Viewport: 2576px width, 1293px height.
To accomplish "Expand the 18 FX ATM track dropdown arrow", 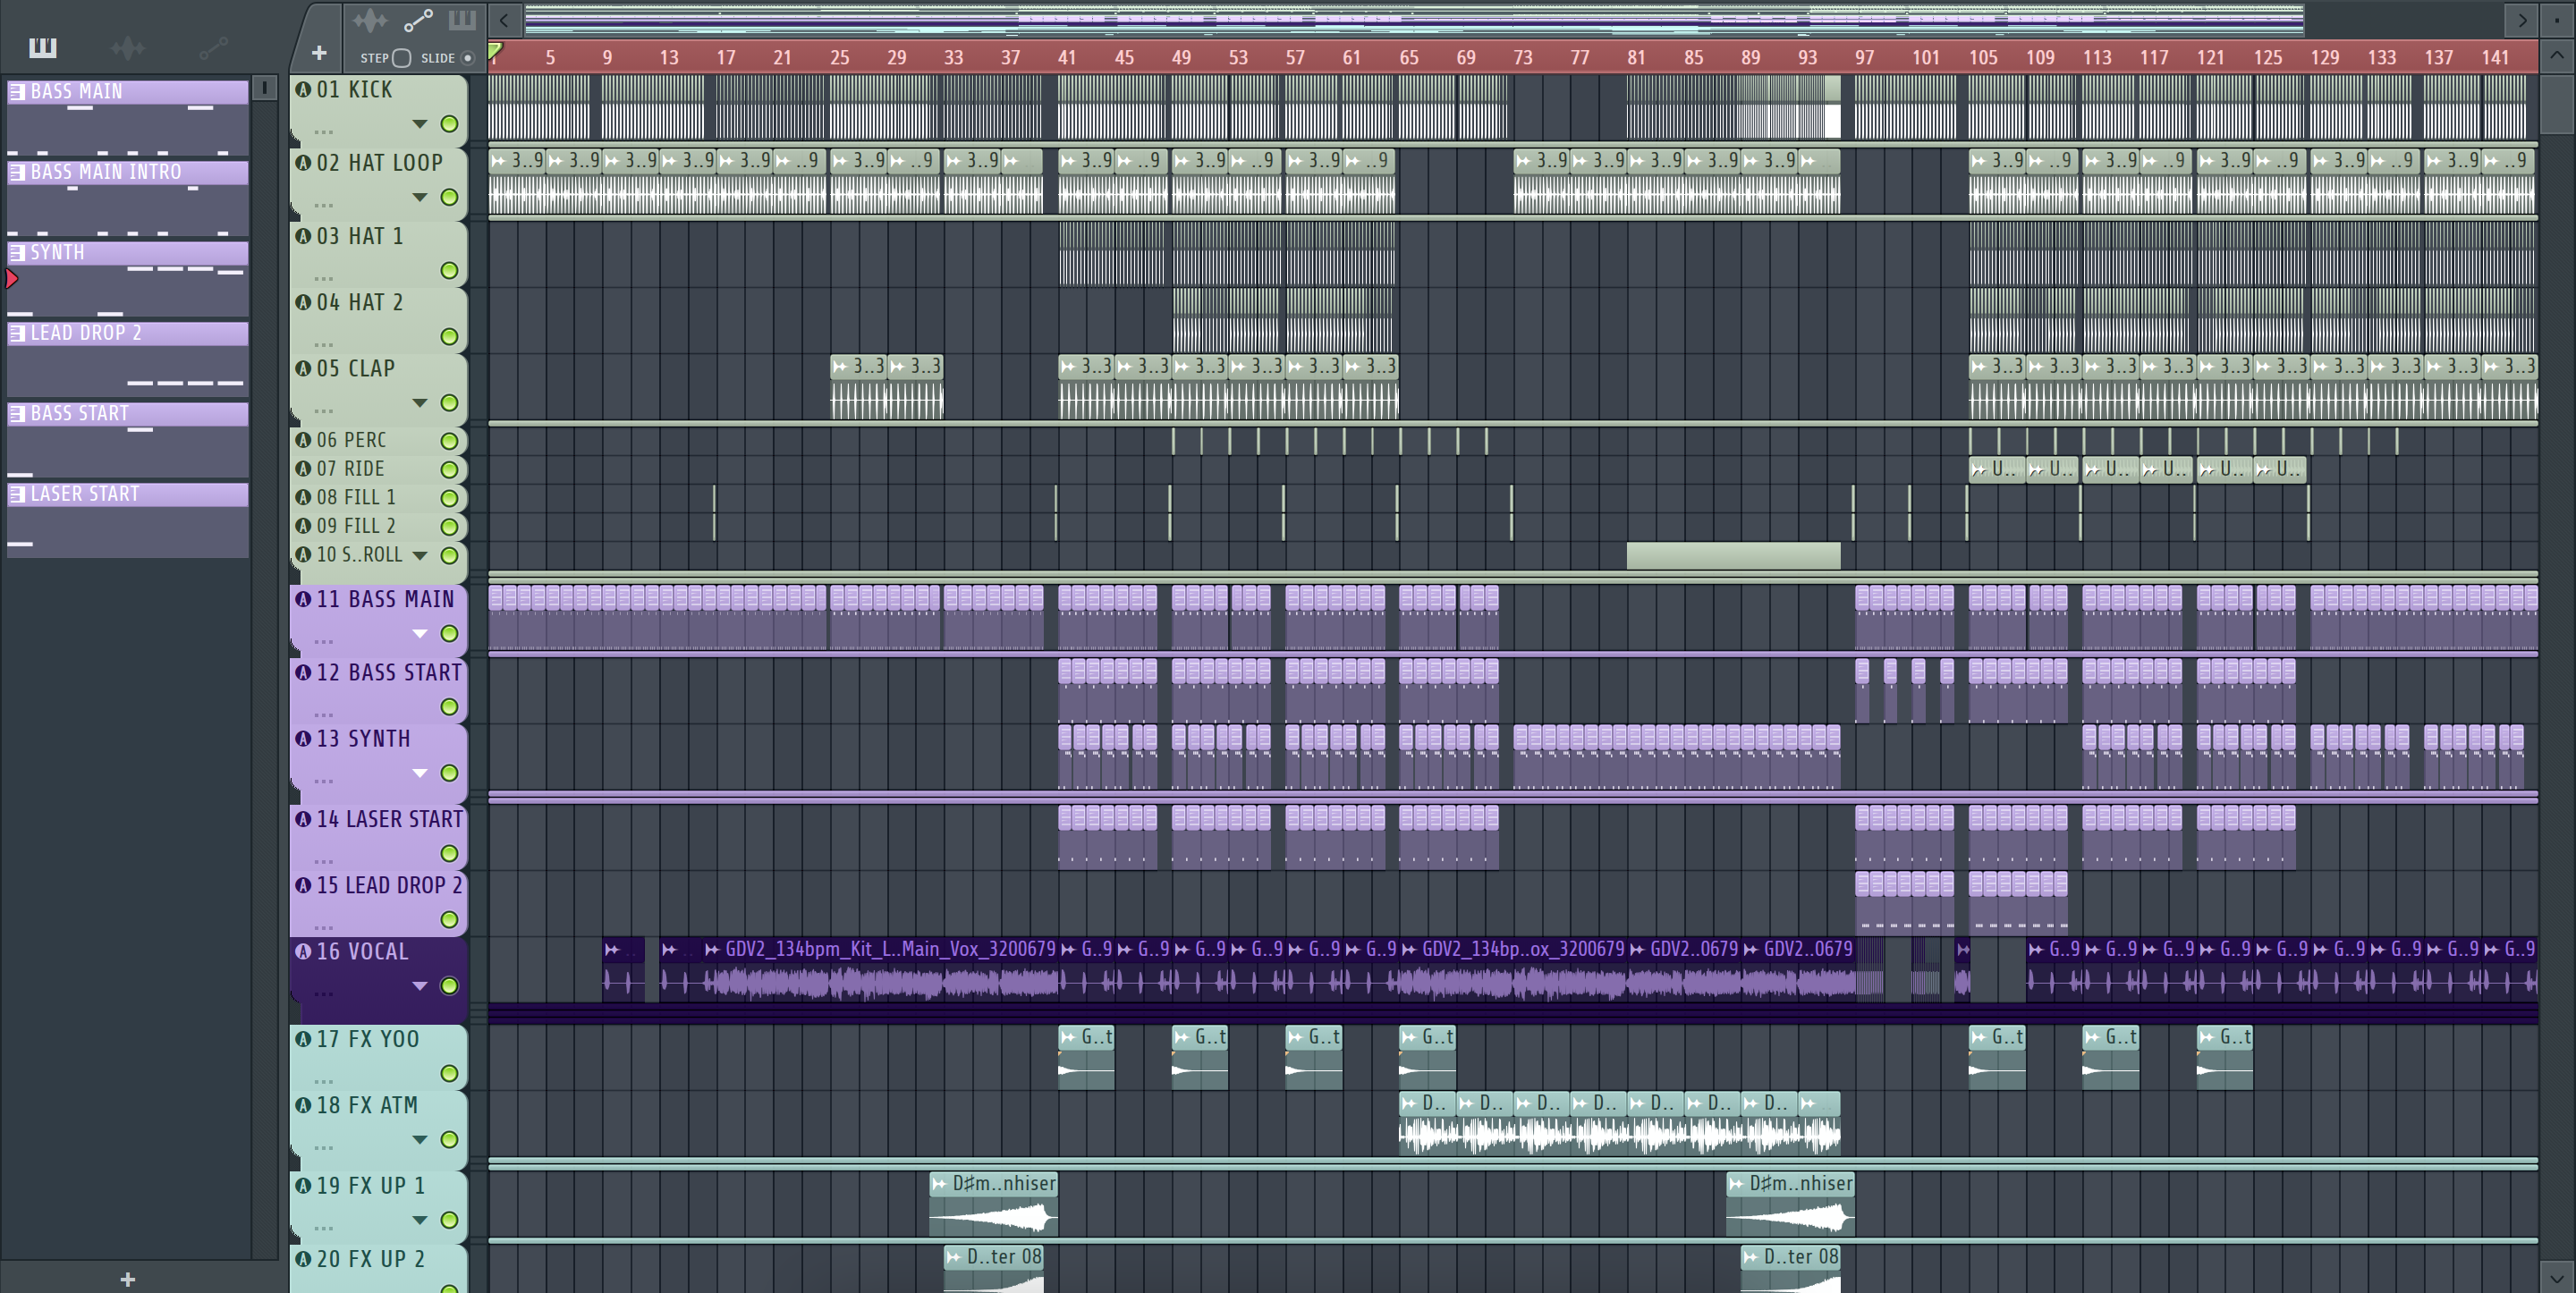I will click(x=420, y=1139).
